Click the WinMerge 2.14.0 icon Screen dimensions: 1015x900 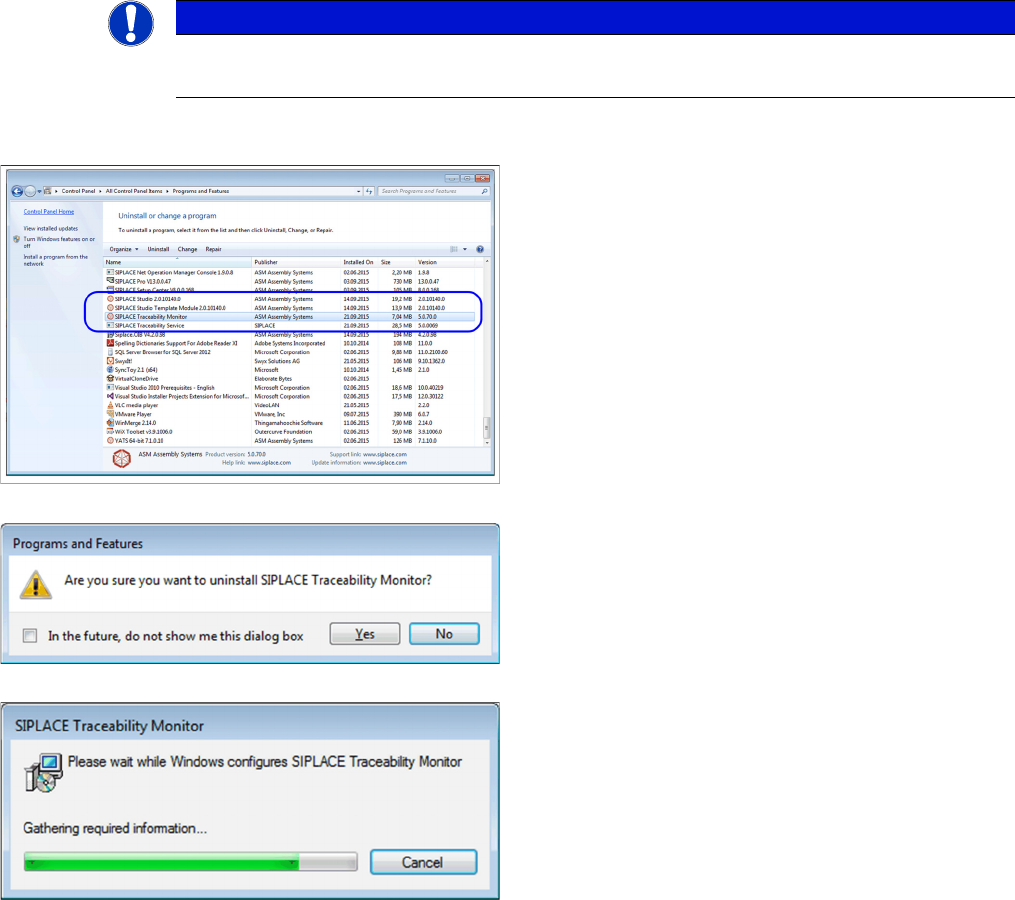coord(110,423)
